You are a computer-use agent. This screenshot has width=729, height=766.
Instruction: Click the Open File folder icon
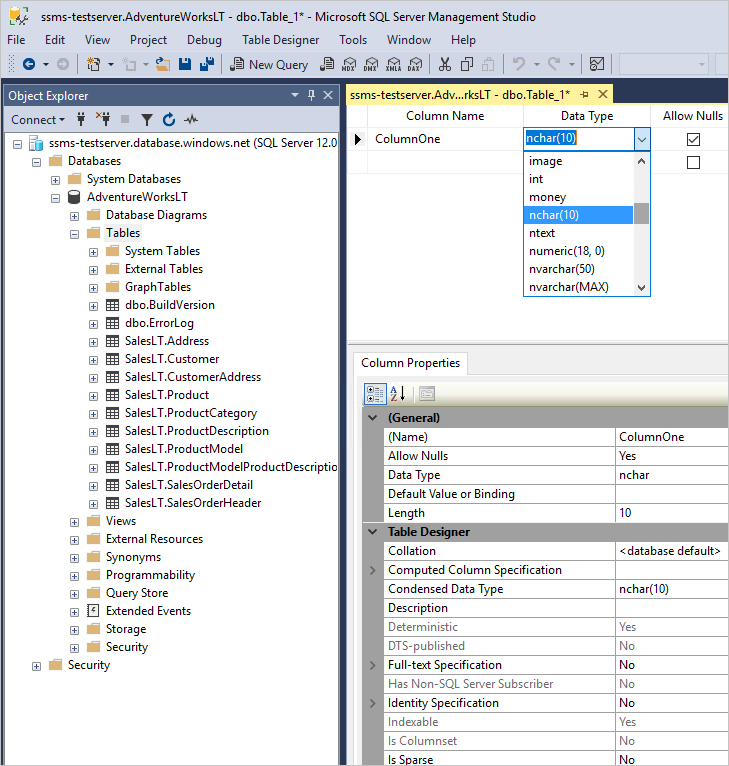[x=163, y=64]
